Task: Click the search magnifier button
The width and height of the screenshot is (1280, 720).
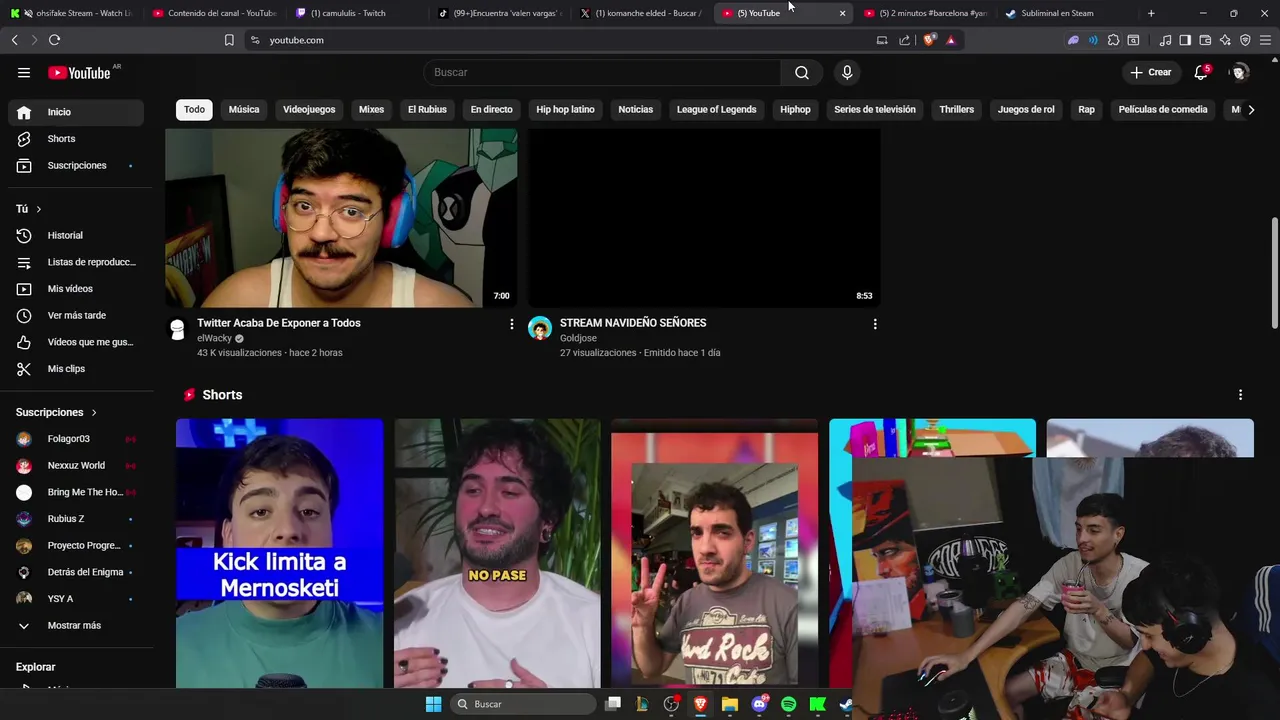Action: click(802, 72)
